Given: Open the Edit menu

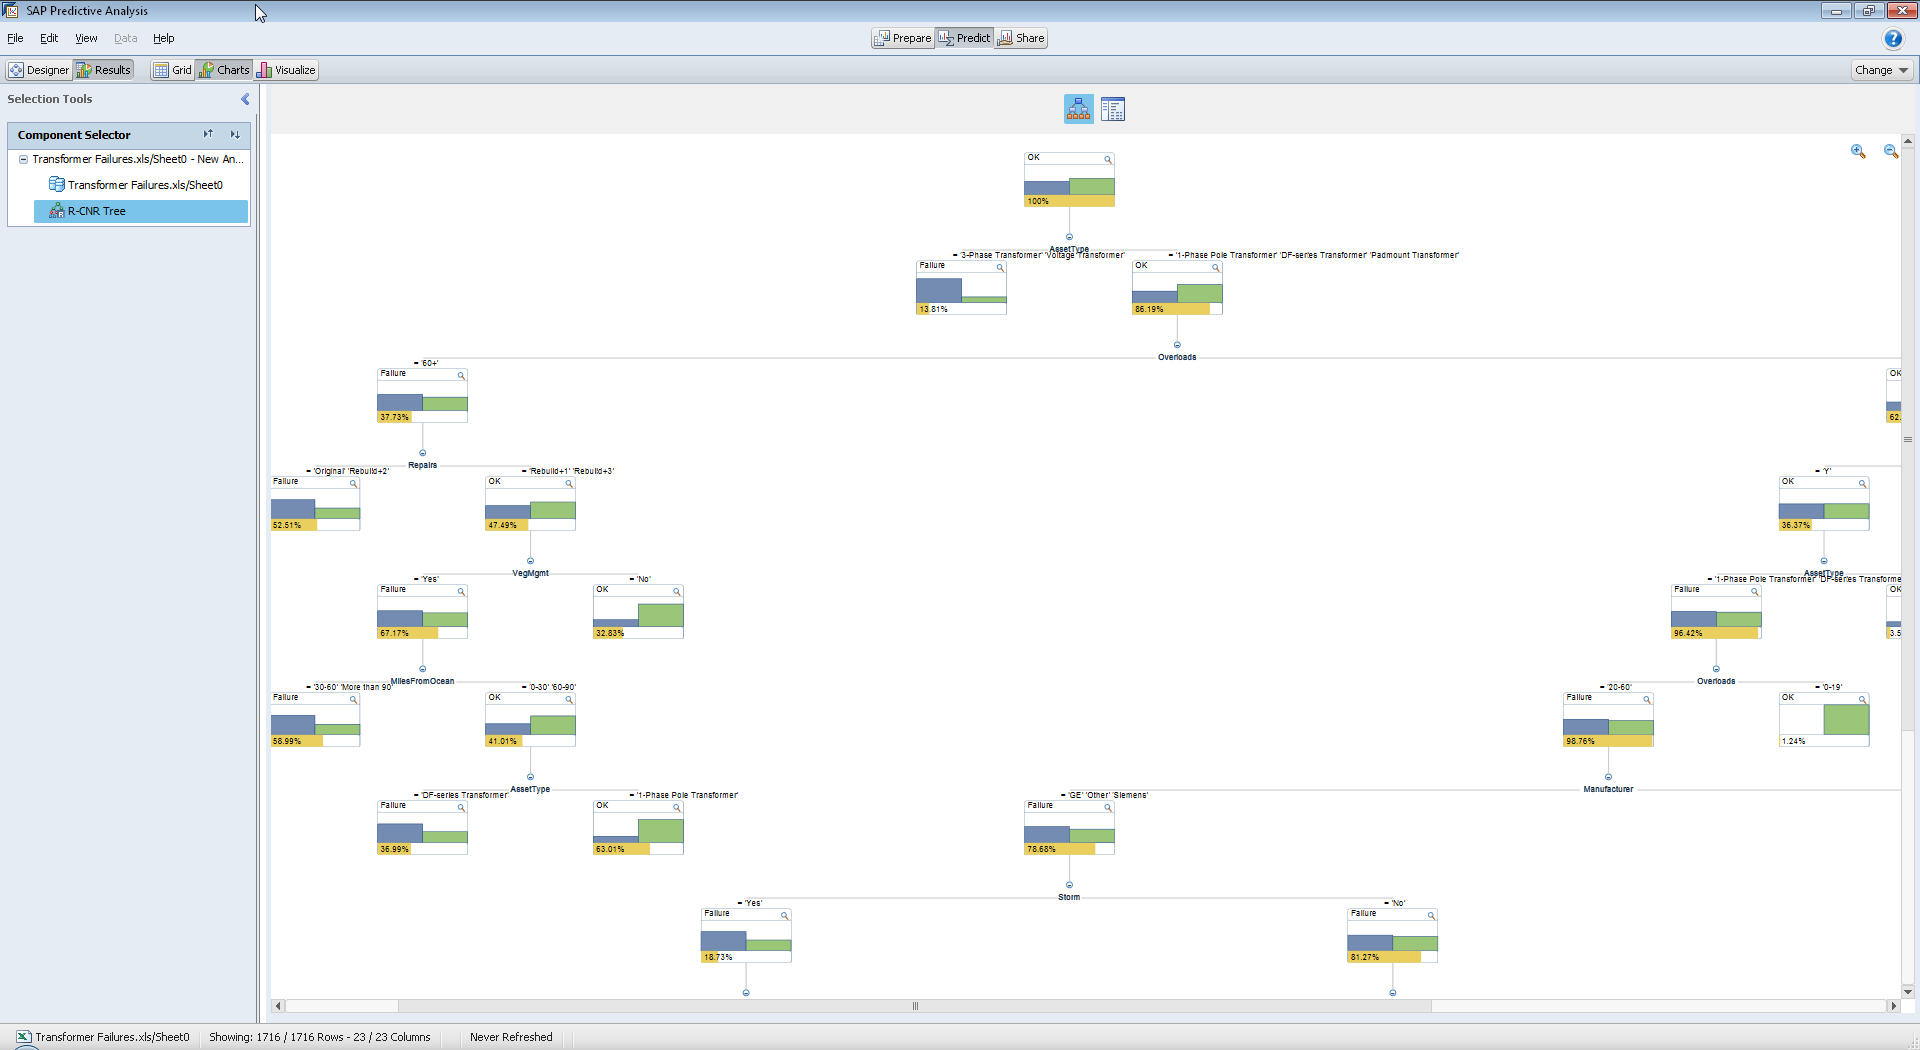Looking at the screenshot, I should pos(49,38).
